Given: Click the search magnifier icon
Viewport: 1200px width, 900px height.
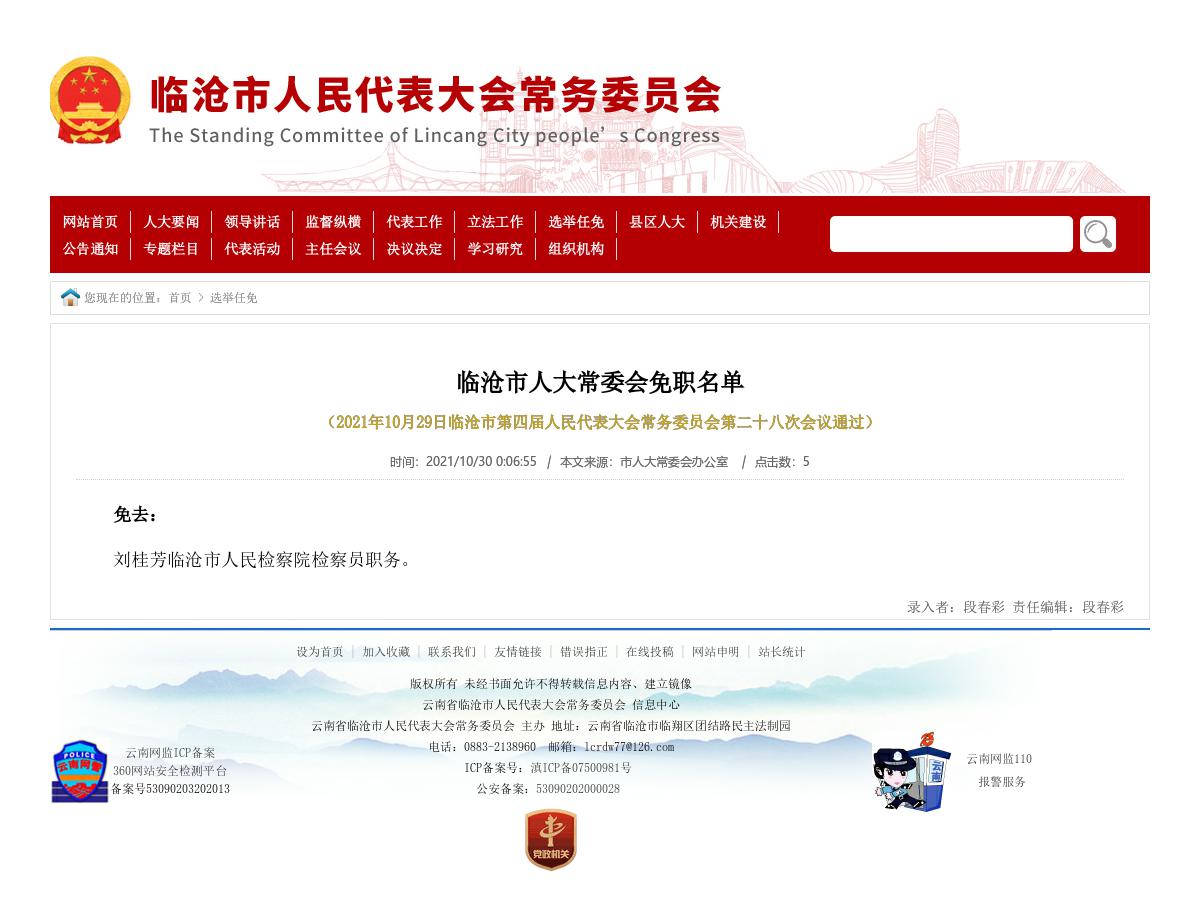Looking at the screenshot, I should [1097, 233].
